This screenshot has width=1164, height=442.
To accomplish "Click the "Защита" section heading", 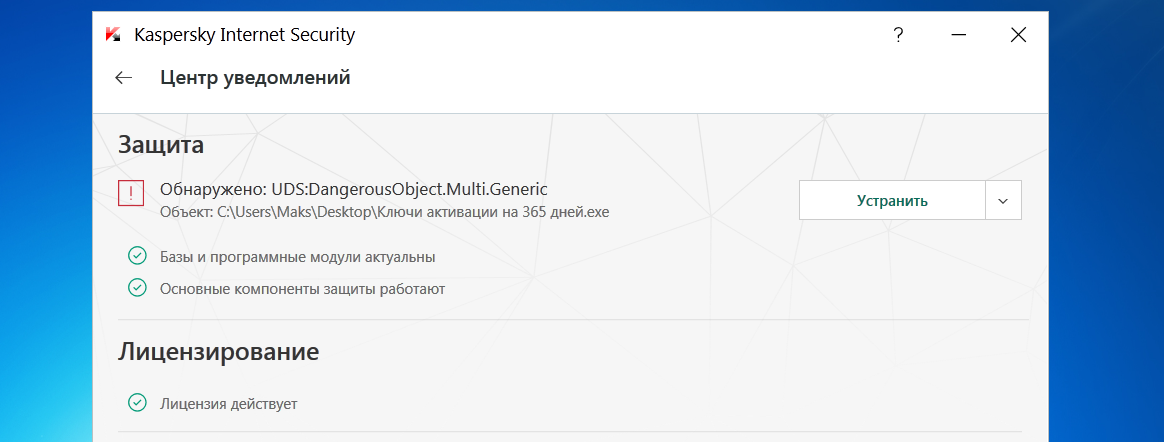I will click(161, 145).
